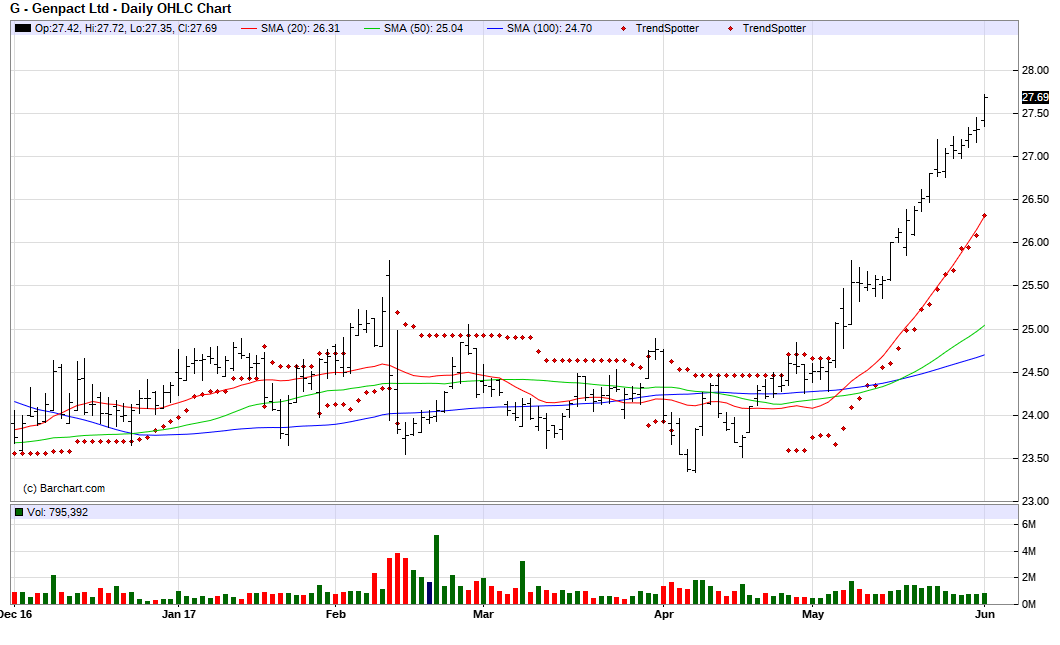Click the 'Vol: 795,392' volume legend
Image resolution: width=1060 pixels, height=645 pixels.
click(57, 512)
